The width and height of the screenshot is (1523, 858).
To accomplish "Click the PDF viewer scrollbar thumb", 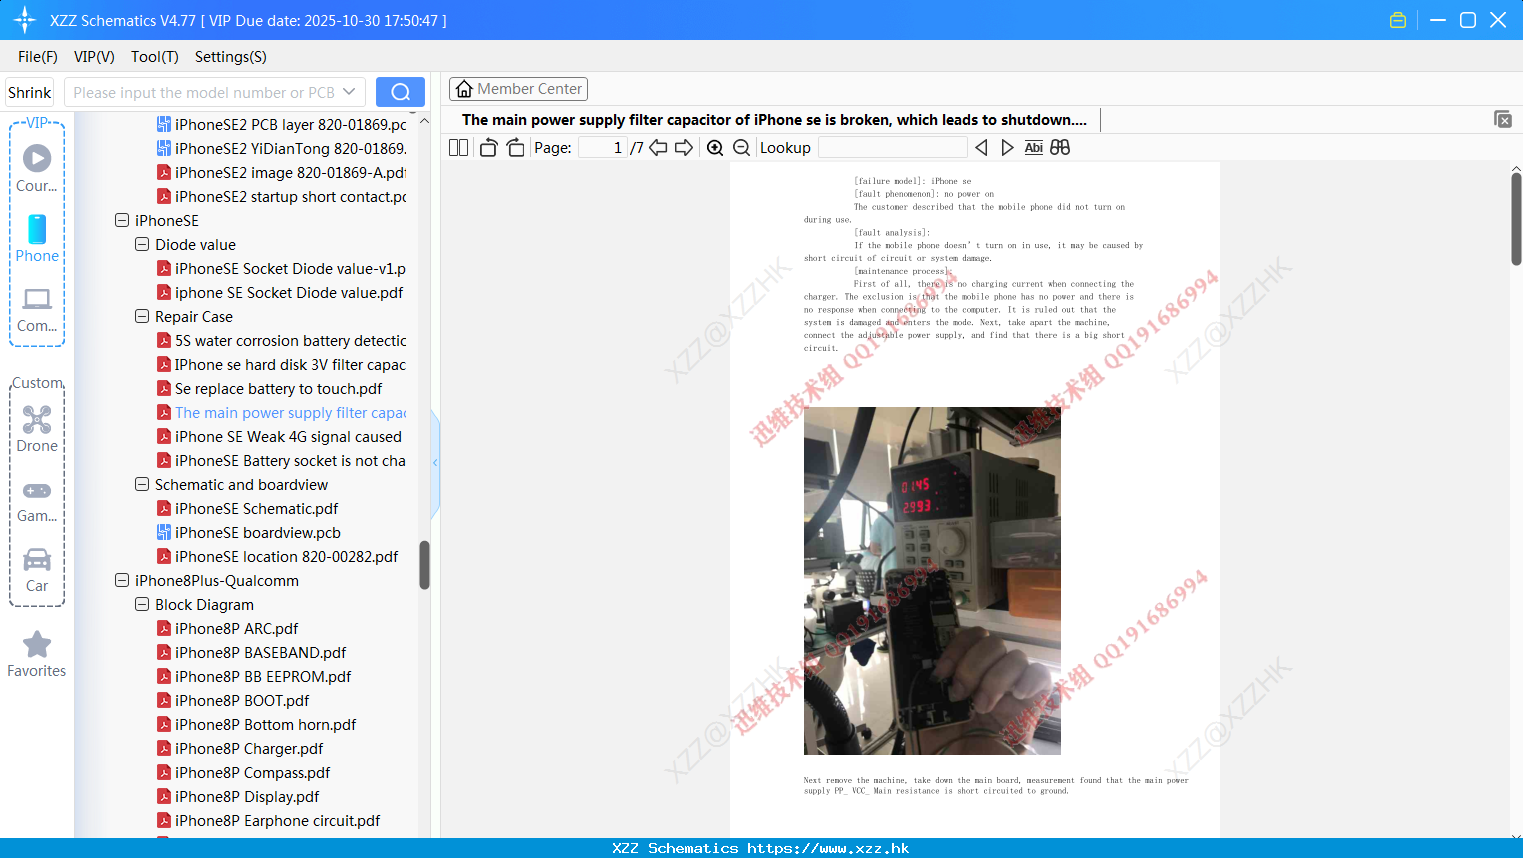I will 1516,218.
